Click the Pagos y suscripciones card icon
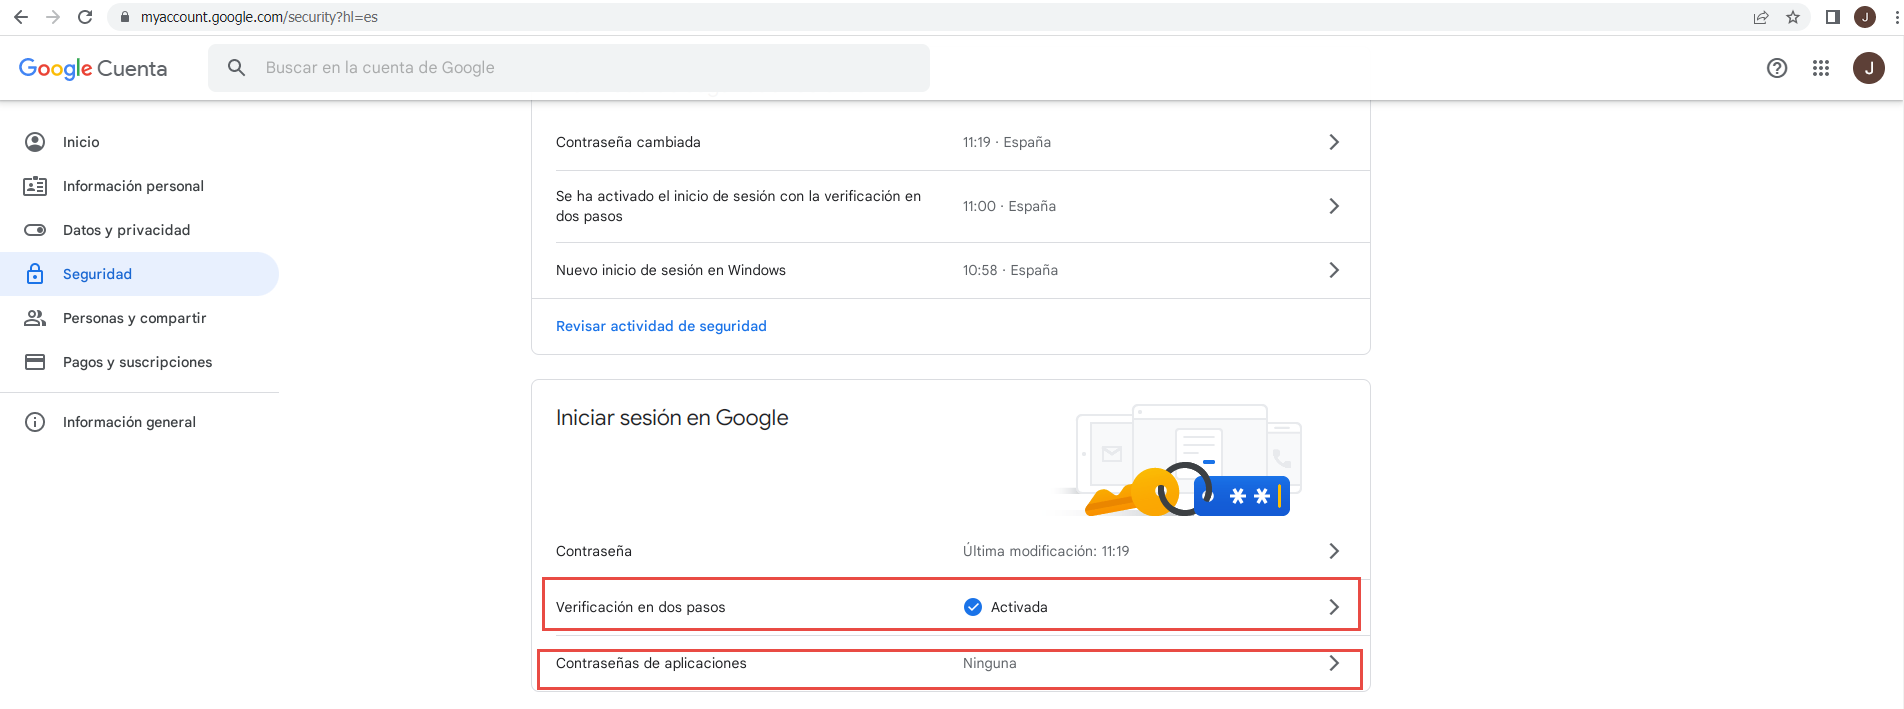 [x=35, y=362]
